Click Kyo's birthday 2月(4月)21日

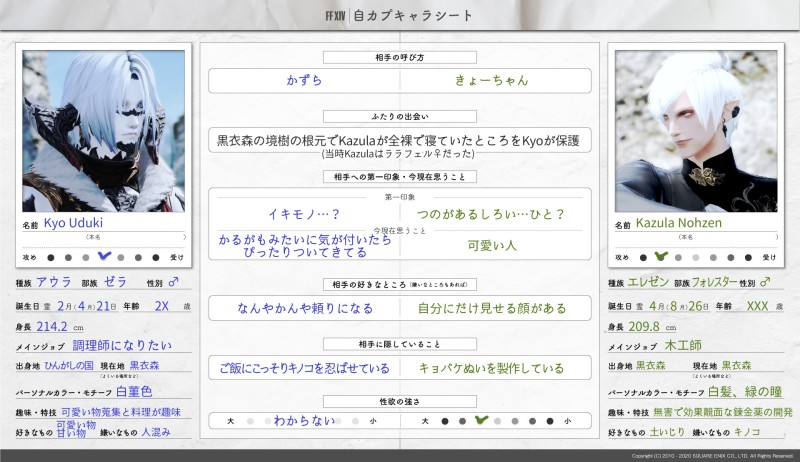pyautogui.click(x=87, y=306)
